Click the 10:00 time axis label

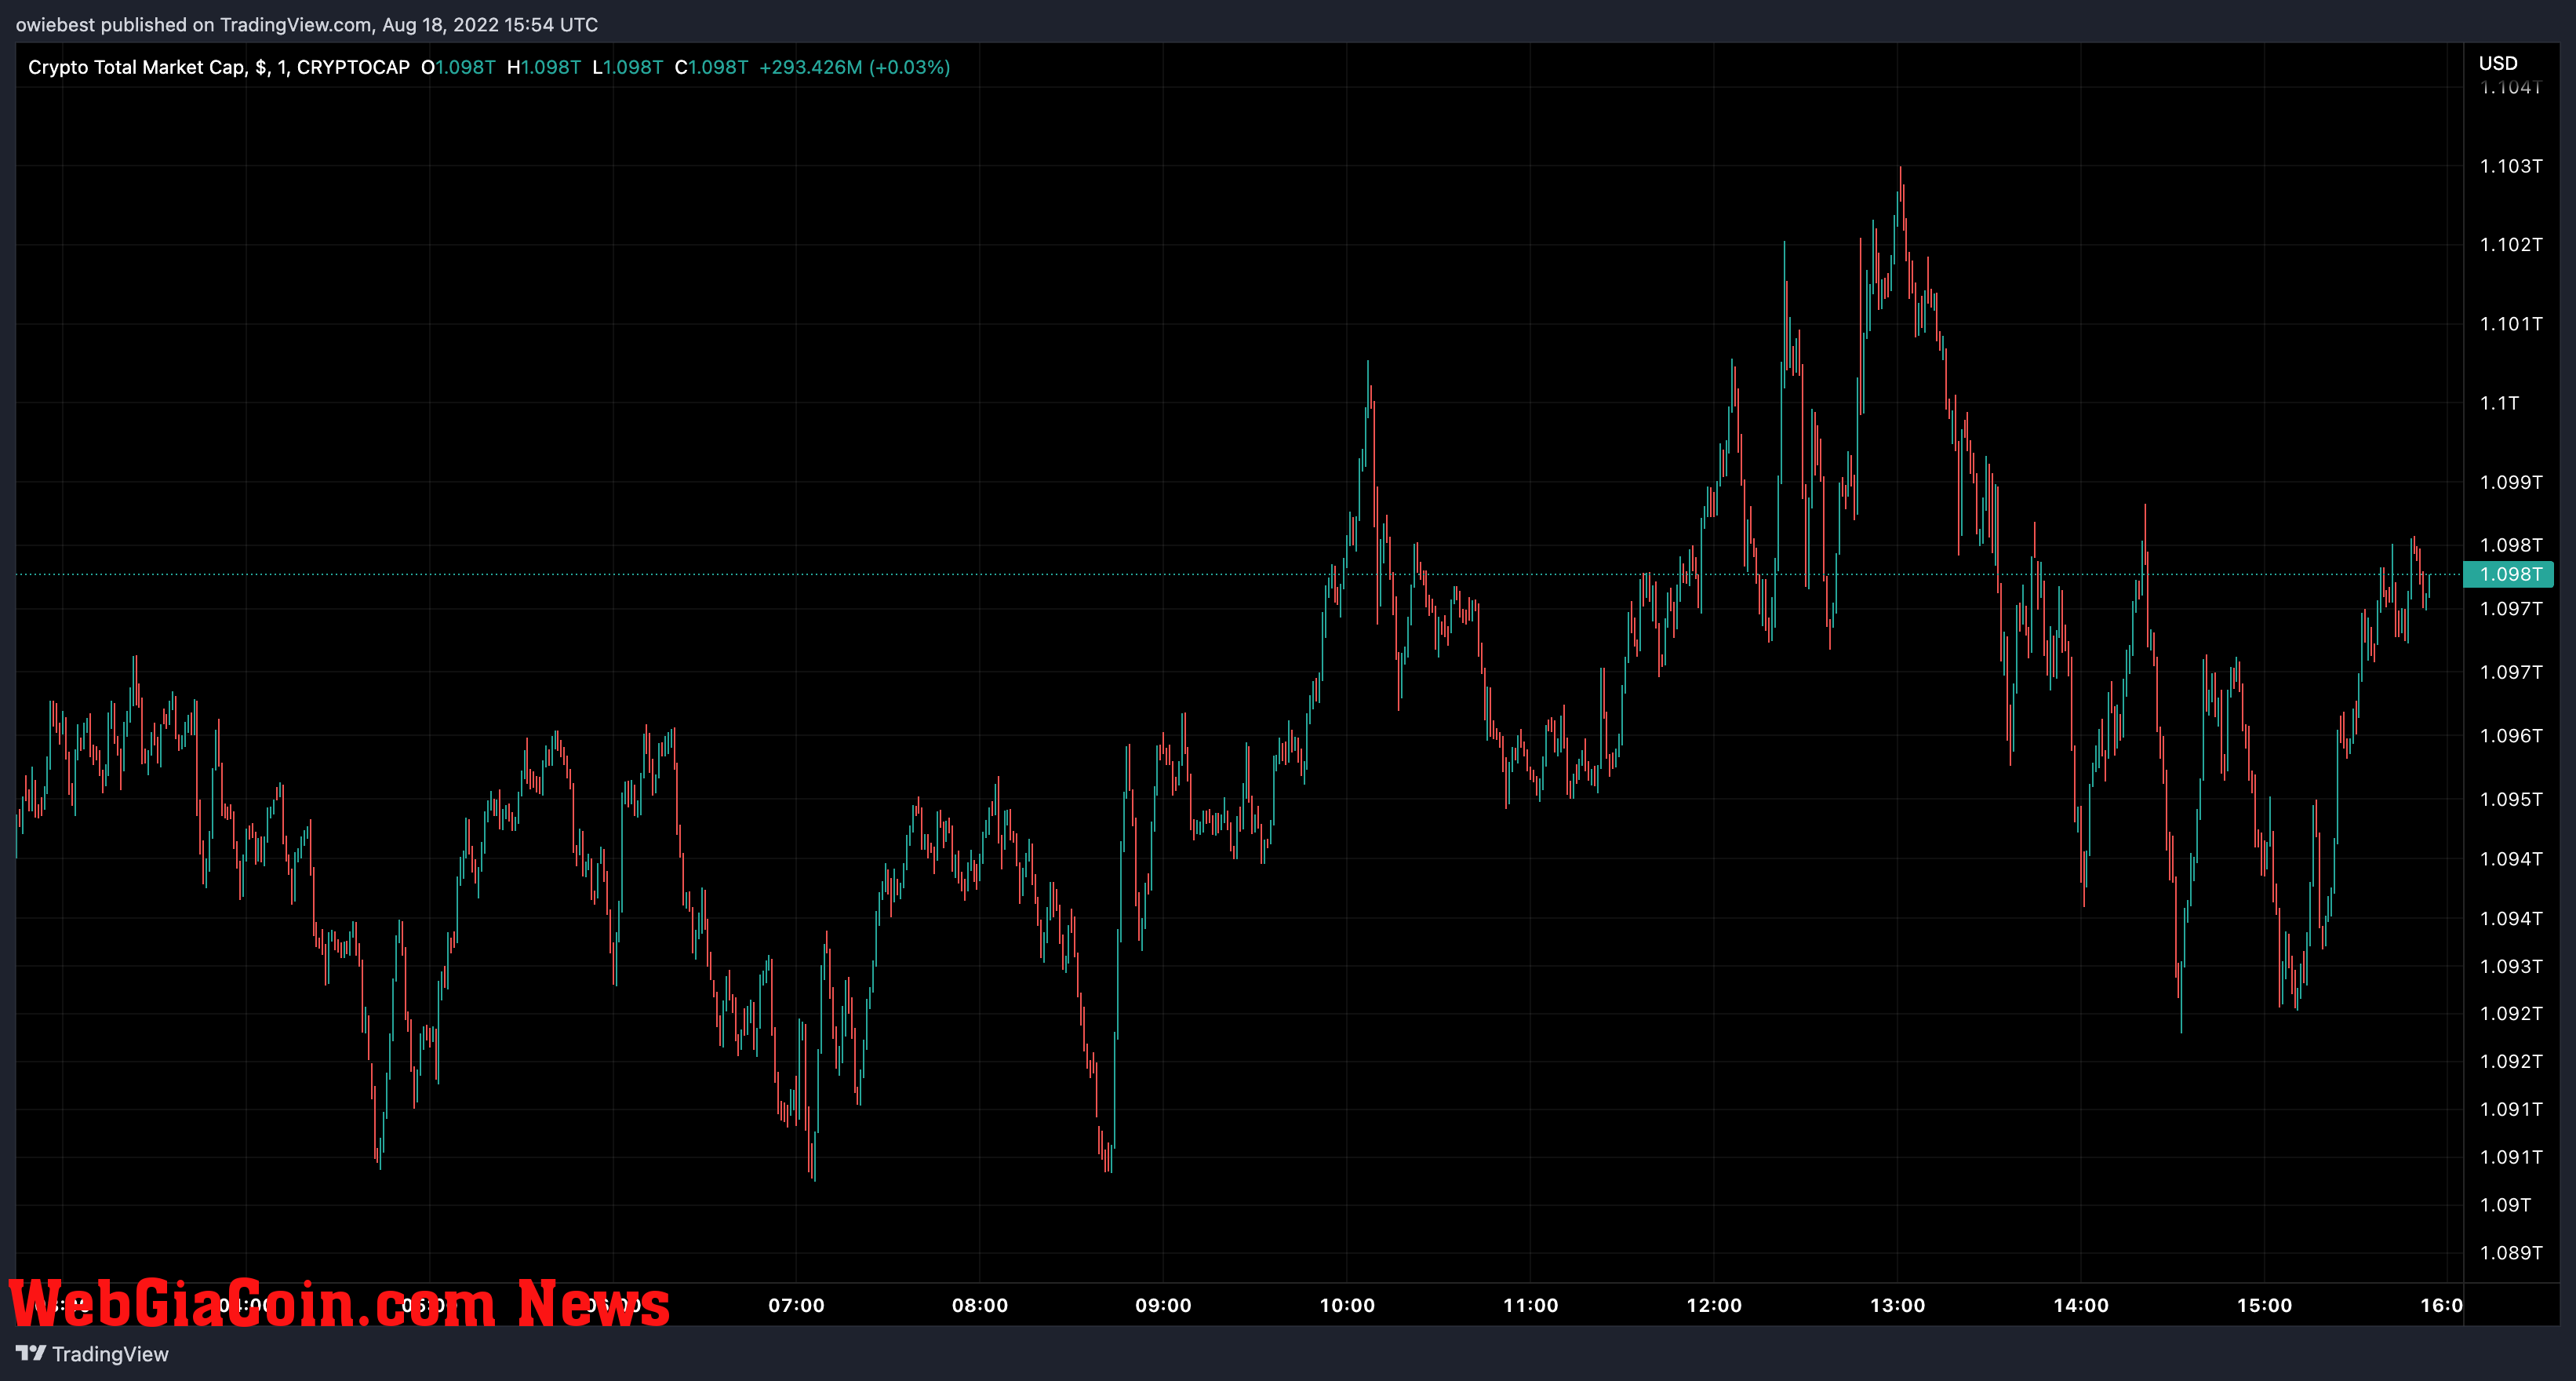[x=1347, y=1305]
